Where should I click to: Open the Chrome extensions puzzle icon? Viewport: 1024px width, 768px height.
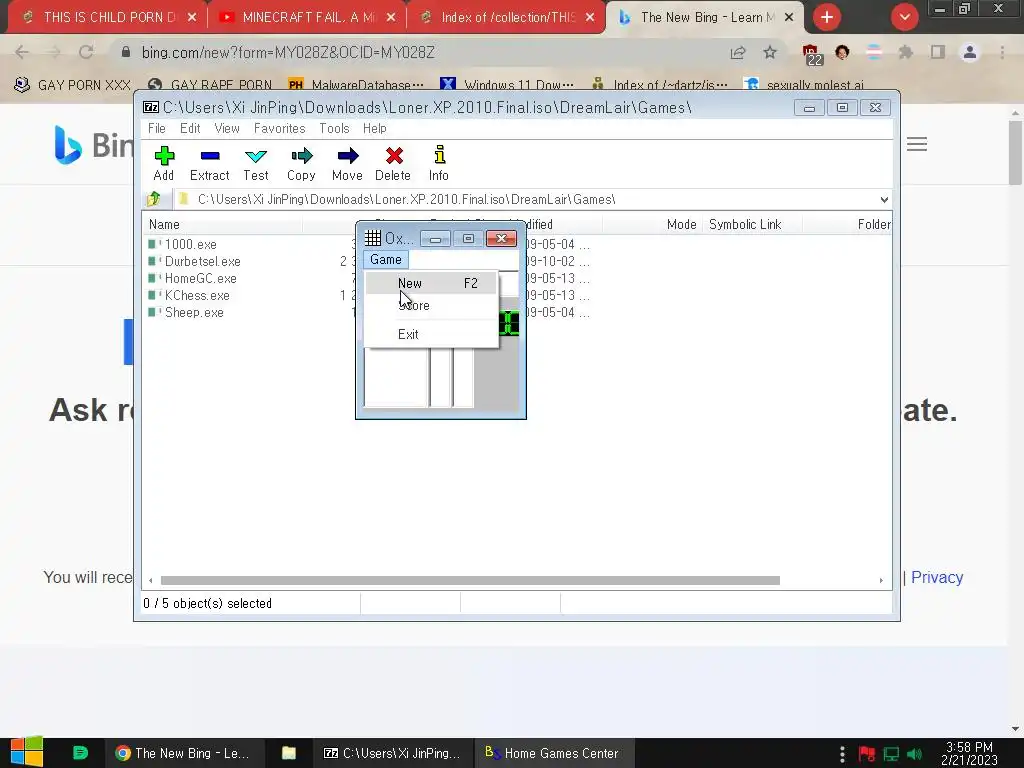point(905,52)
